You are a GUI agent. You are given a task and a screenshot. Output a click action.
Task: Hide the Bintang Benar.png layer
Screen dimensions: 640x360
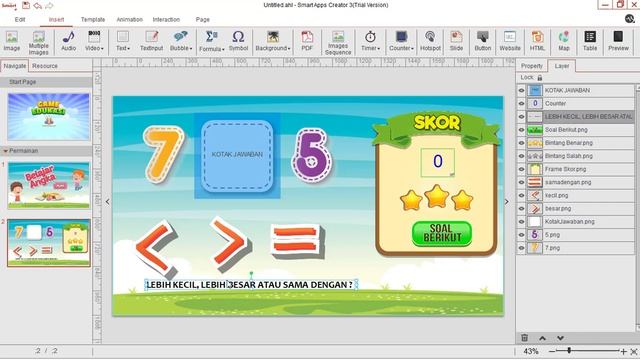[x=521, y=143]
